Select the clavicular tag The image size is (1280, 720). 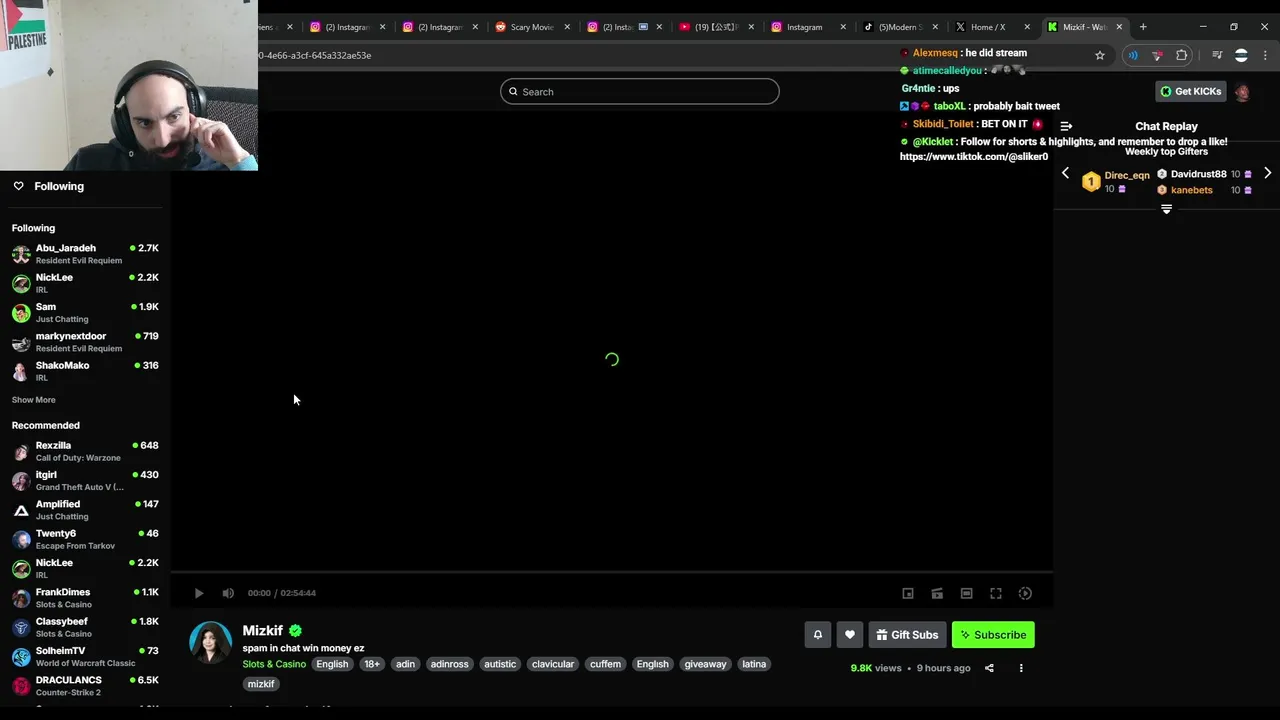click(x=553, y=664)
